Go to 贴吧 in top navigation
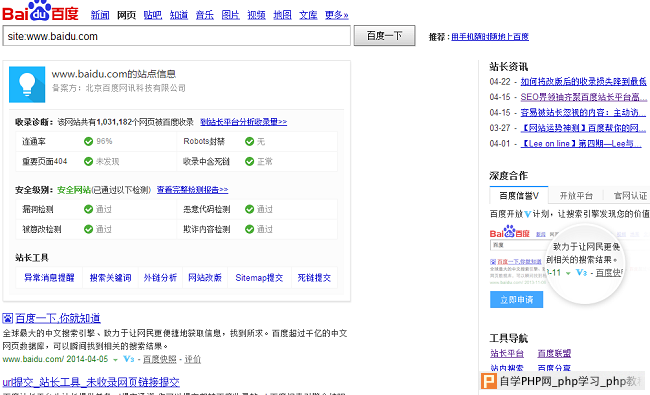The height and width of the screenshot is (395, 650). (x=153, y=15)
